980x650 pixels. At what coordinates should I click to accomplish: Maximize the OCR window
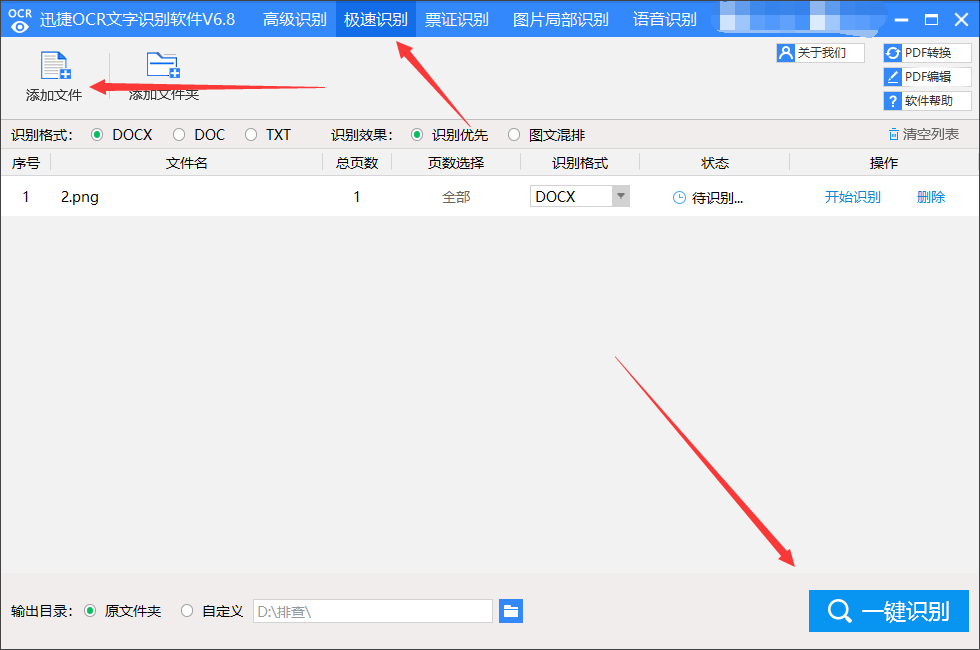pyautogui.click(x=931, y=20)
